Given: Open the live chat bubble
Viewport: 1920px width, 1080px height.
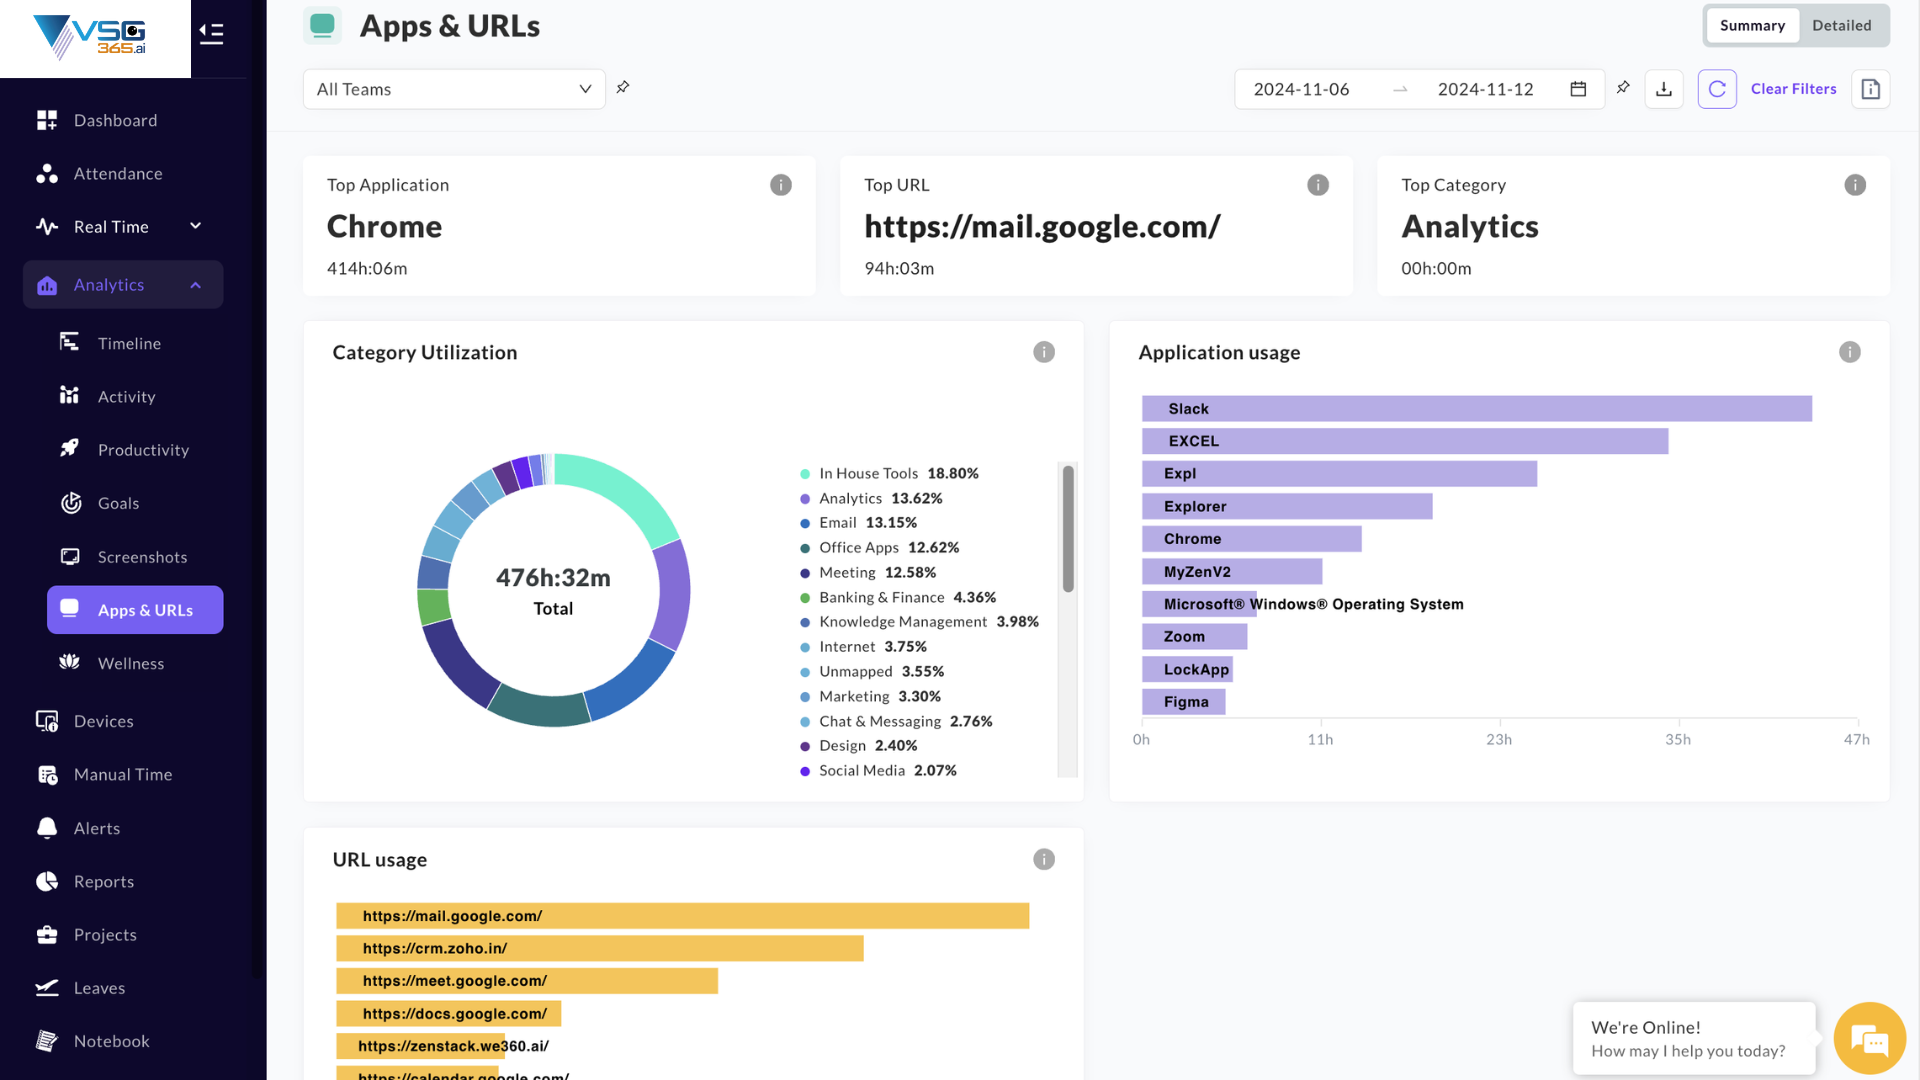Looking at the screenshot, I should 1869,1039.
